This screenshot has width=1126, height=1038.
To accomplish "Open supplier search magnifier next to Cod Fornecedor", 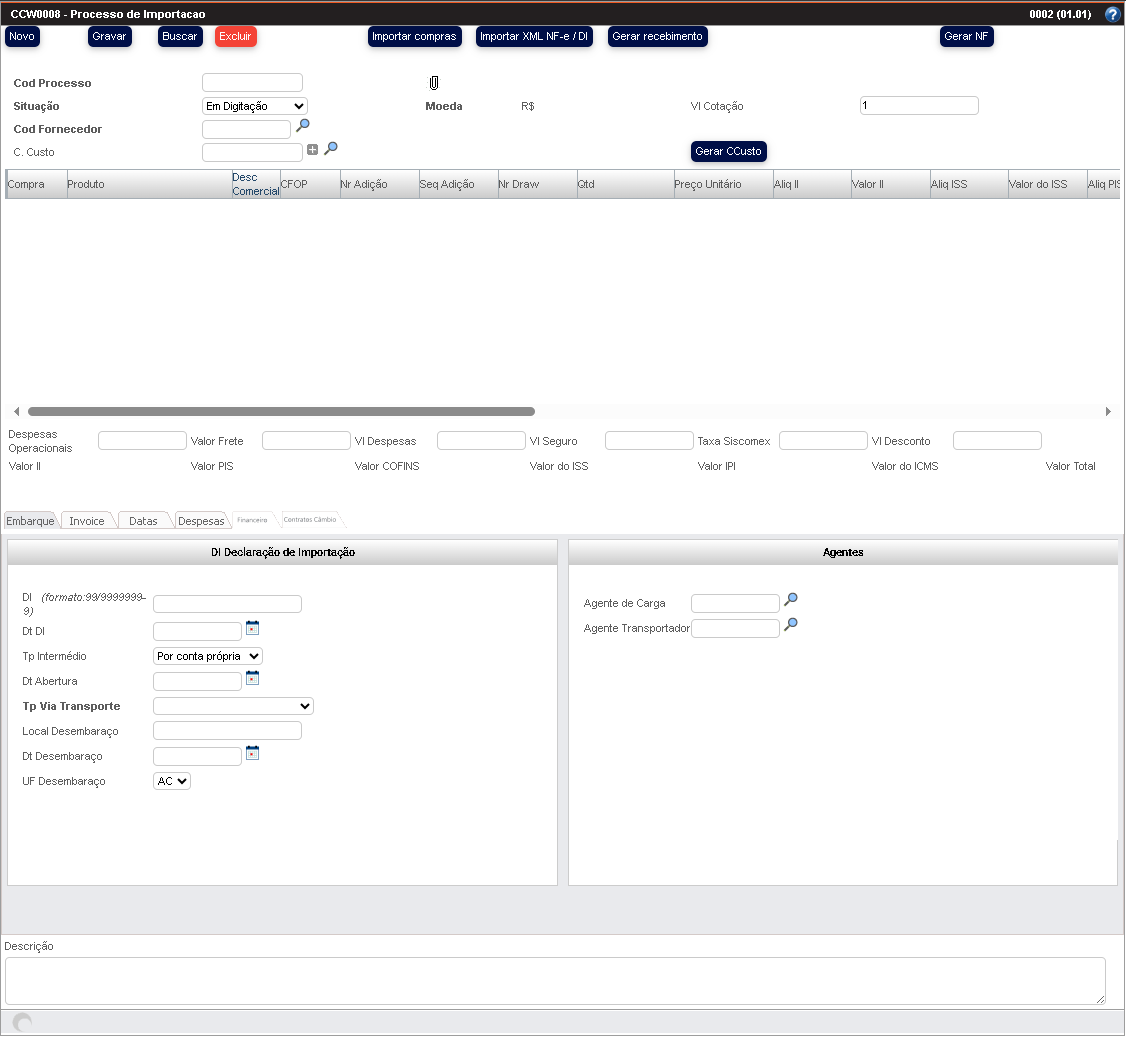I will [x=303, y=126].
